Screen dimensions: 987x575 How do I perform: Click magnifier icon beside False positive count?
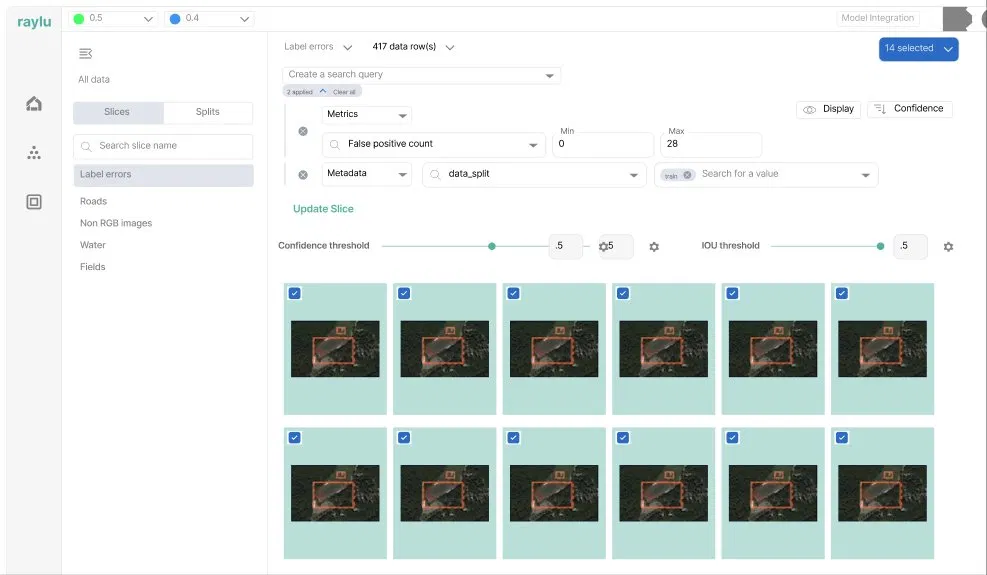[x=335, y=144]
